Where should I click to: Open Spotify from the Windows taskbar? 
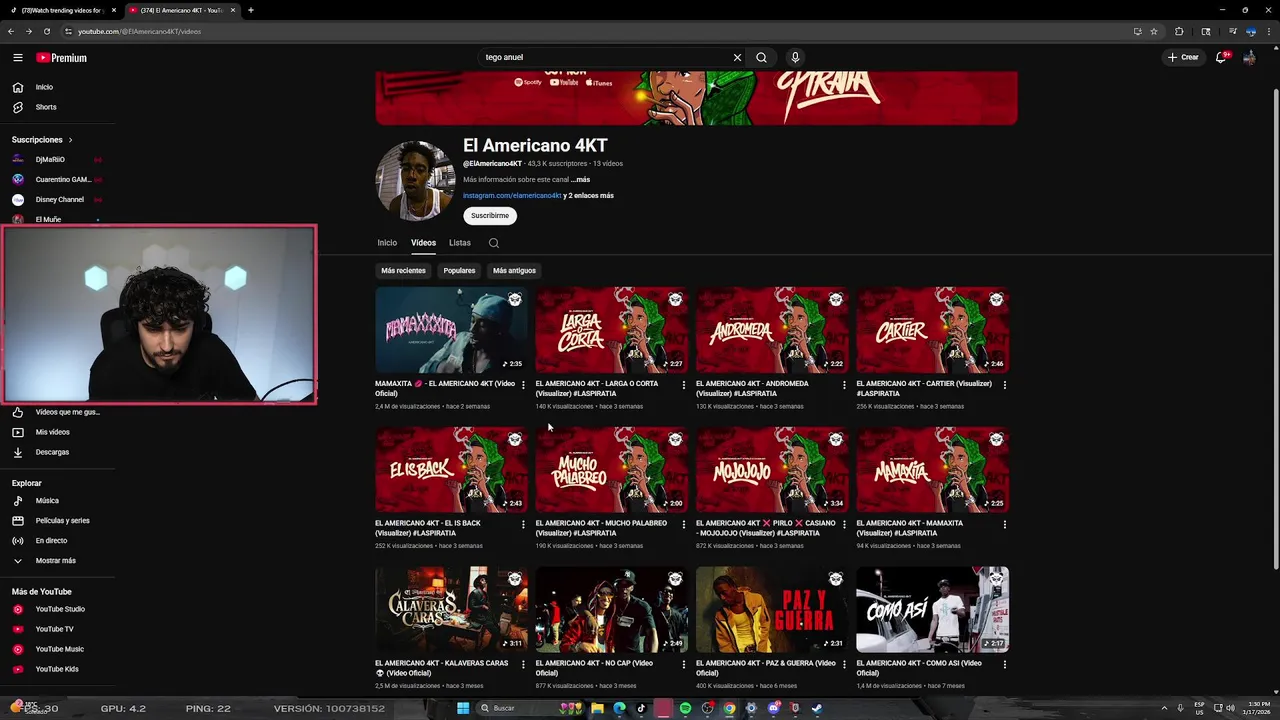[x=685, y=708]
